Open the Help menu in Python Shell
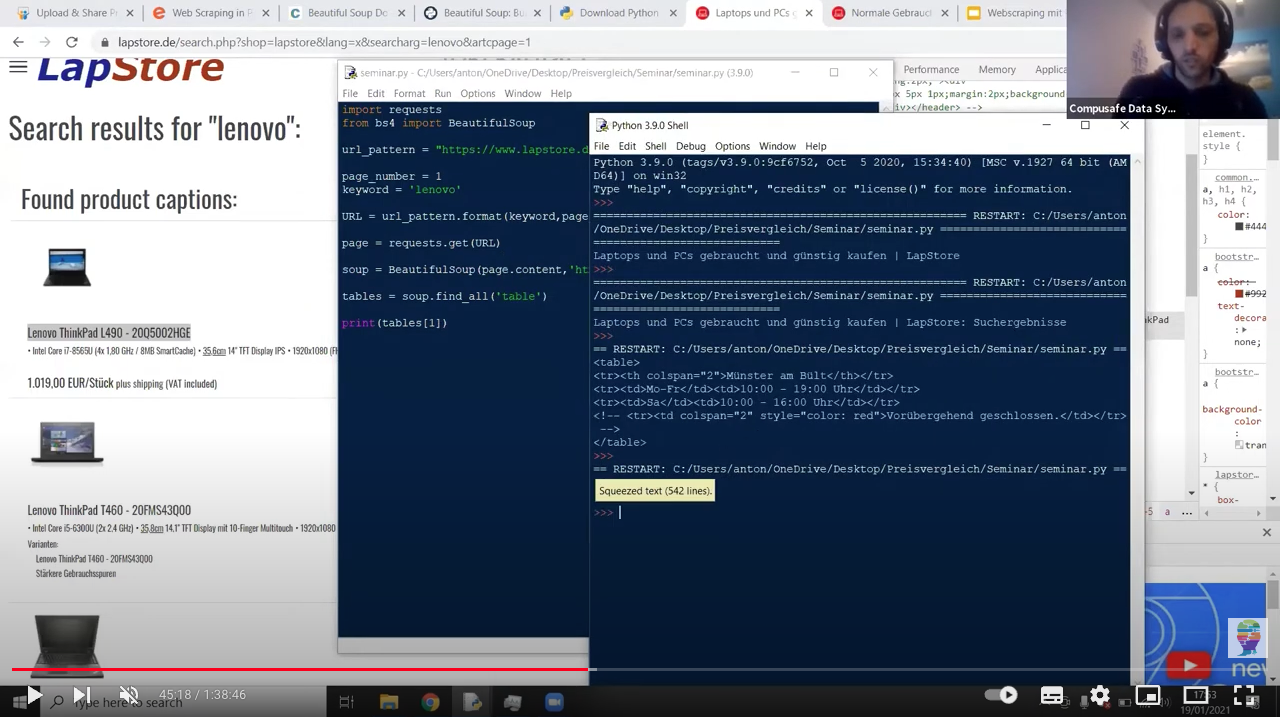 click(816, 146)
